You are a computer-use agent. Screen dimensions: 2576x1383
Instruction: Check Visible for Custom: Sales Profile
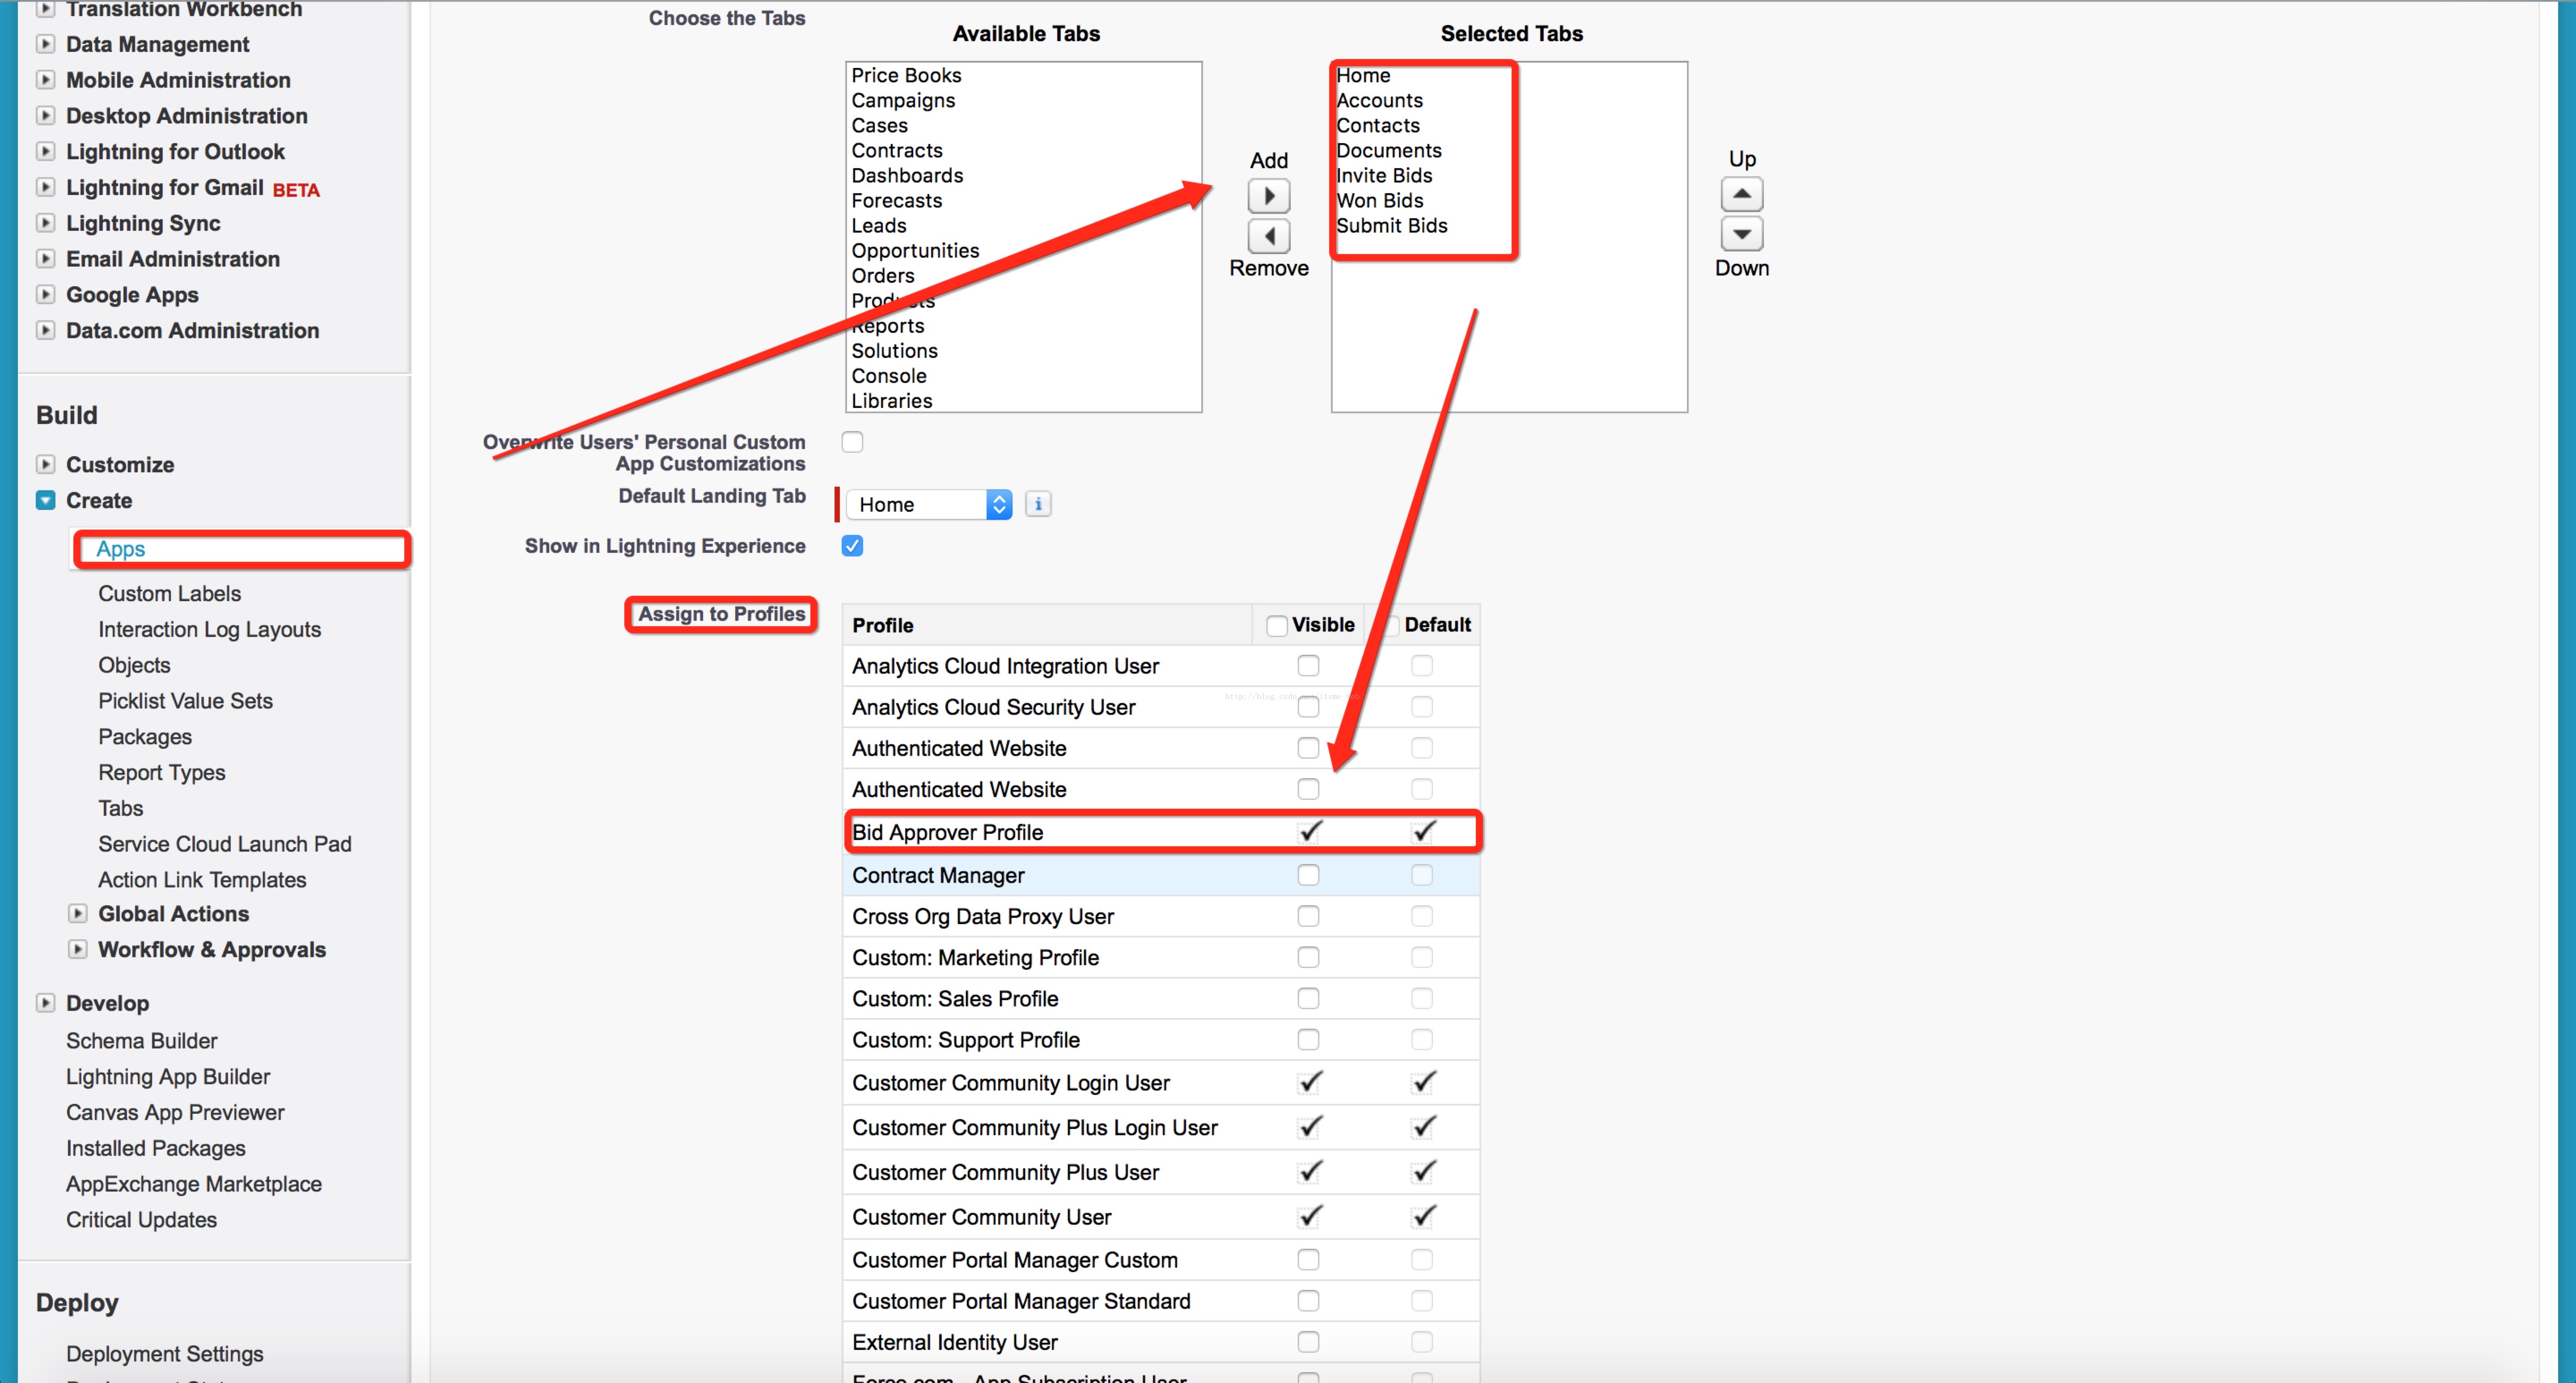(x=1308, y=999)
